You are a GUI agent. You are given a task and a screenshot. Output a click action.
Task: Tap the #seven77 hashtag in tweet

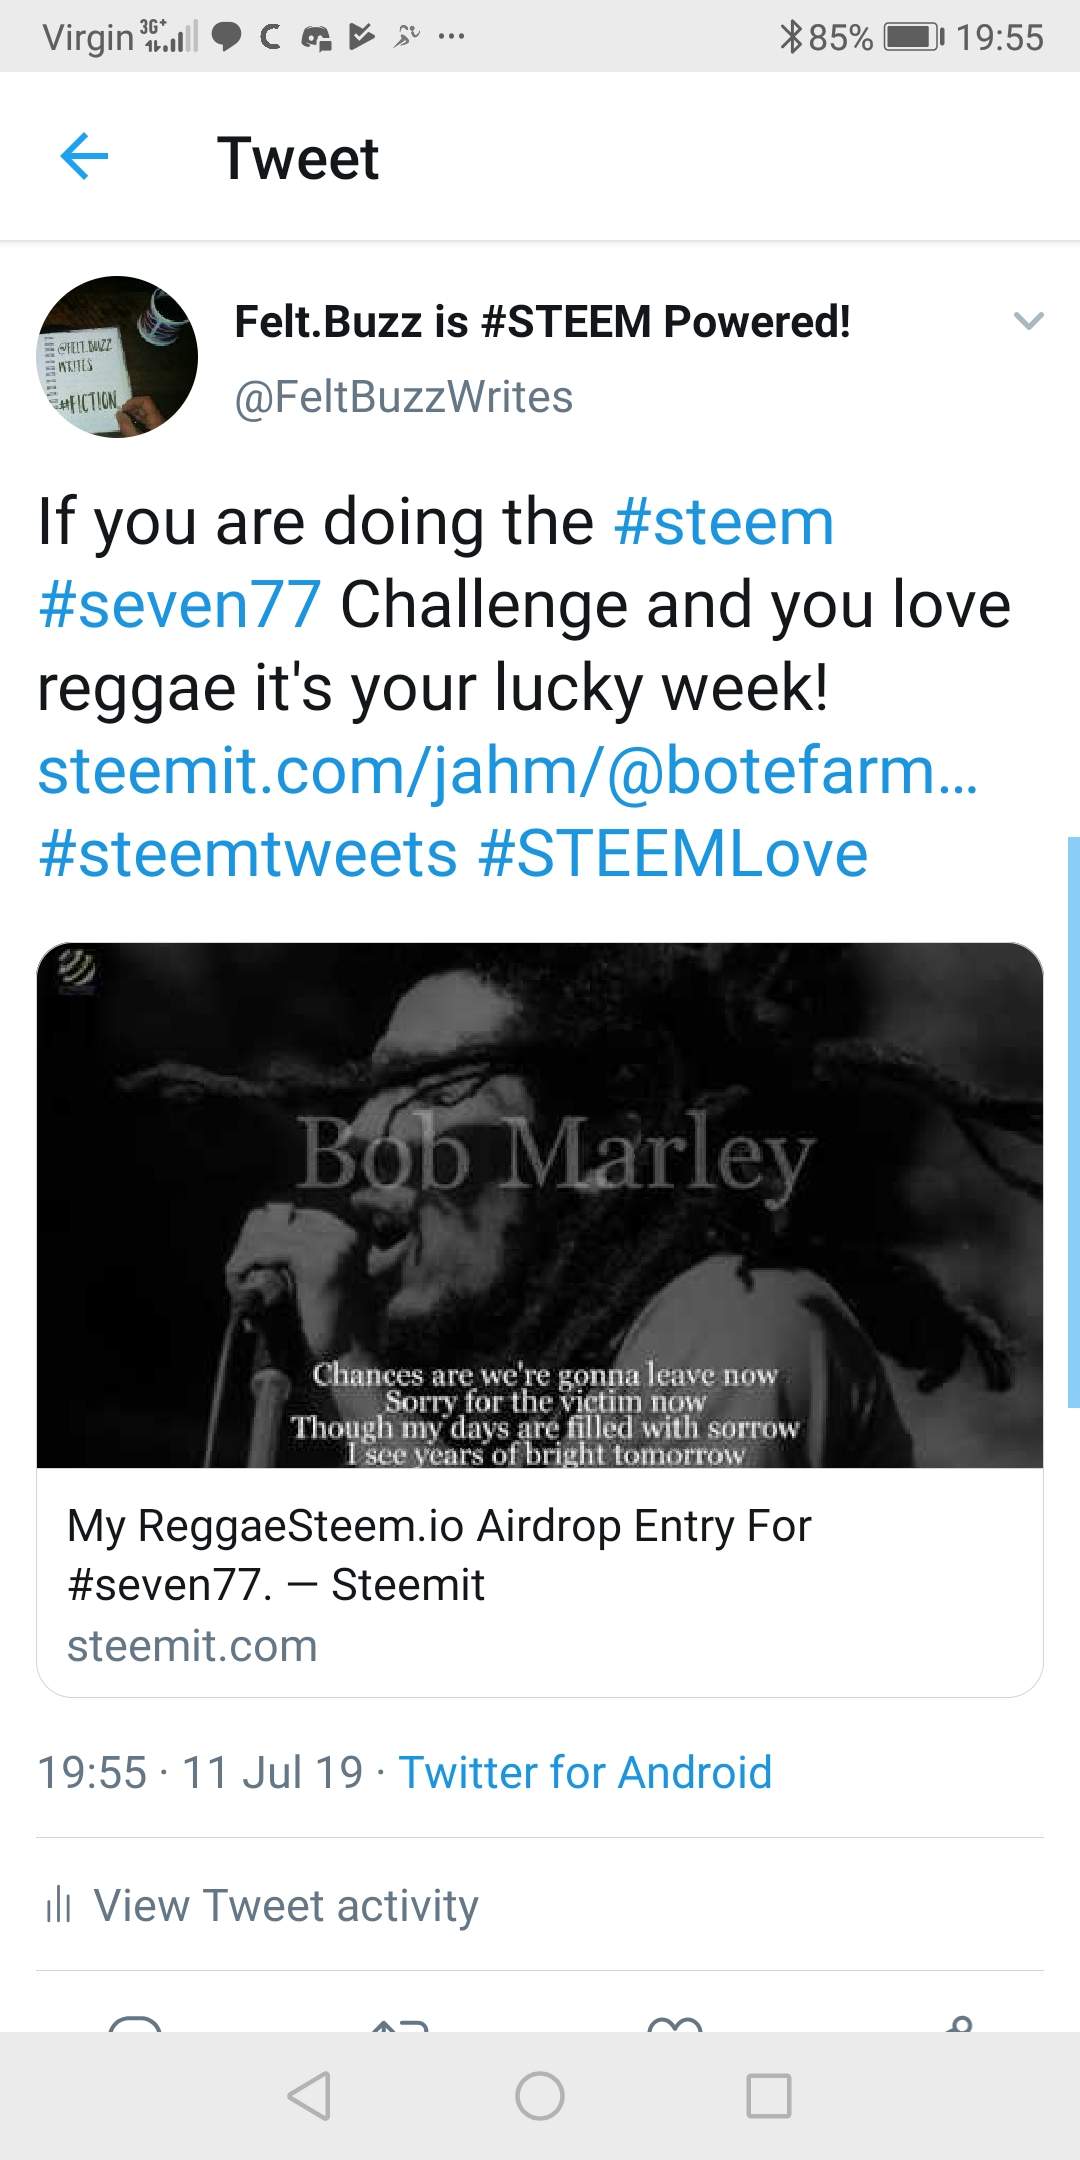(x=180, y=605)
